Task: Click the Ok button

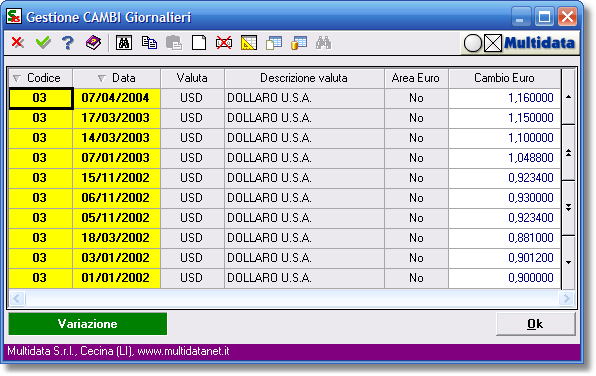Action: 536,324
